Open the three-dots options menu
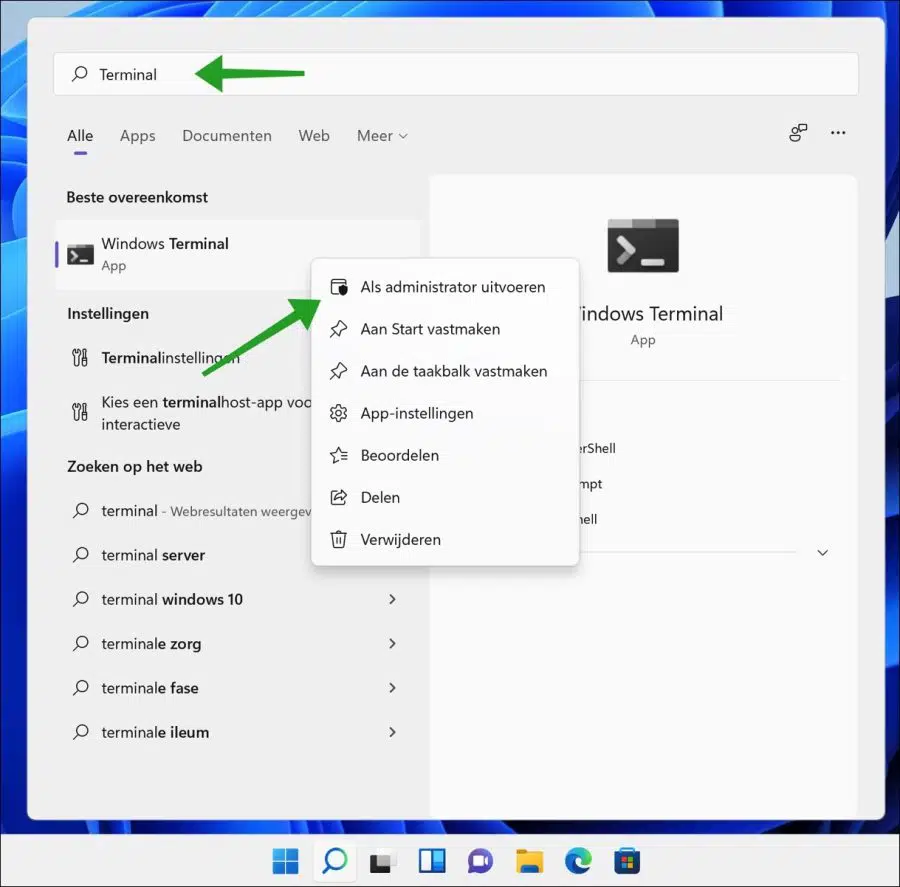The width and height of the screenshot is (900, 887). point(838,133)
